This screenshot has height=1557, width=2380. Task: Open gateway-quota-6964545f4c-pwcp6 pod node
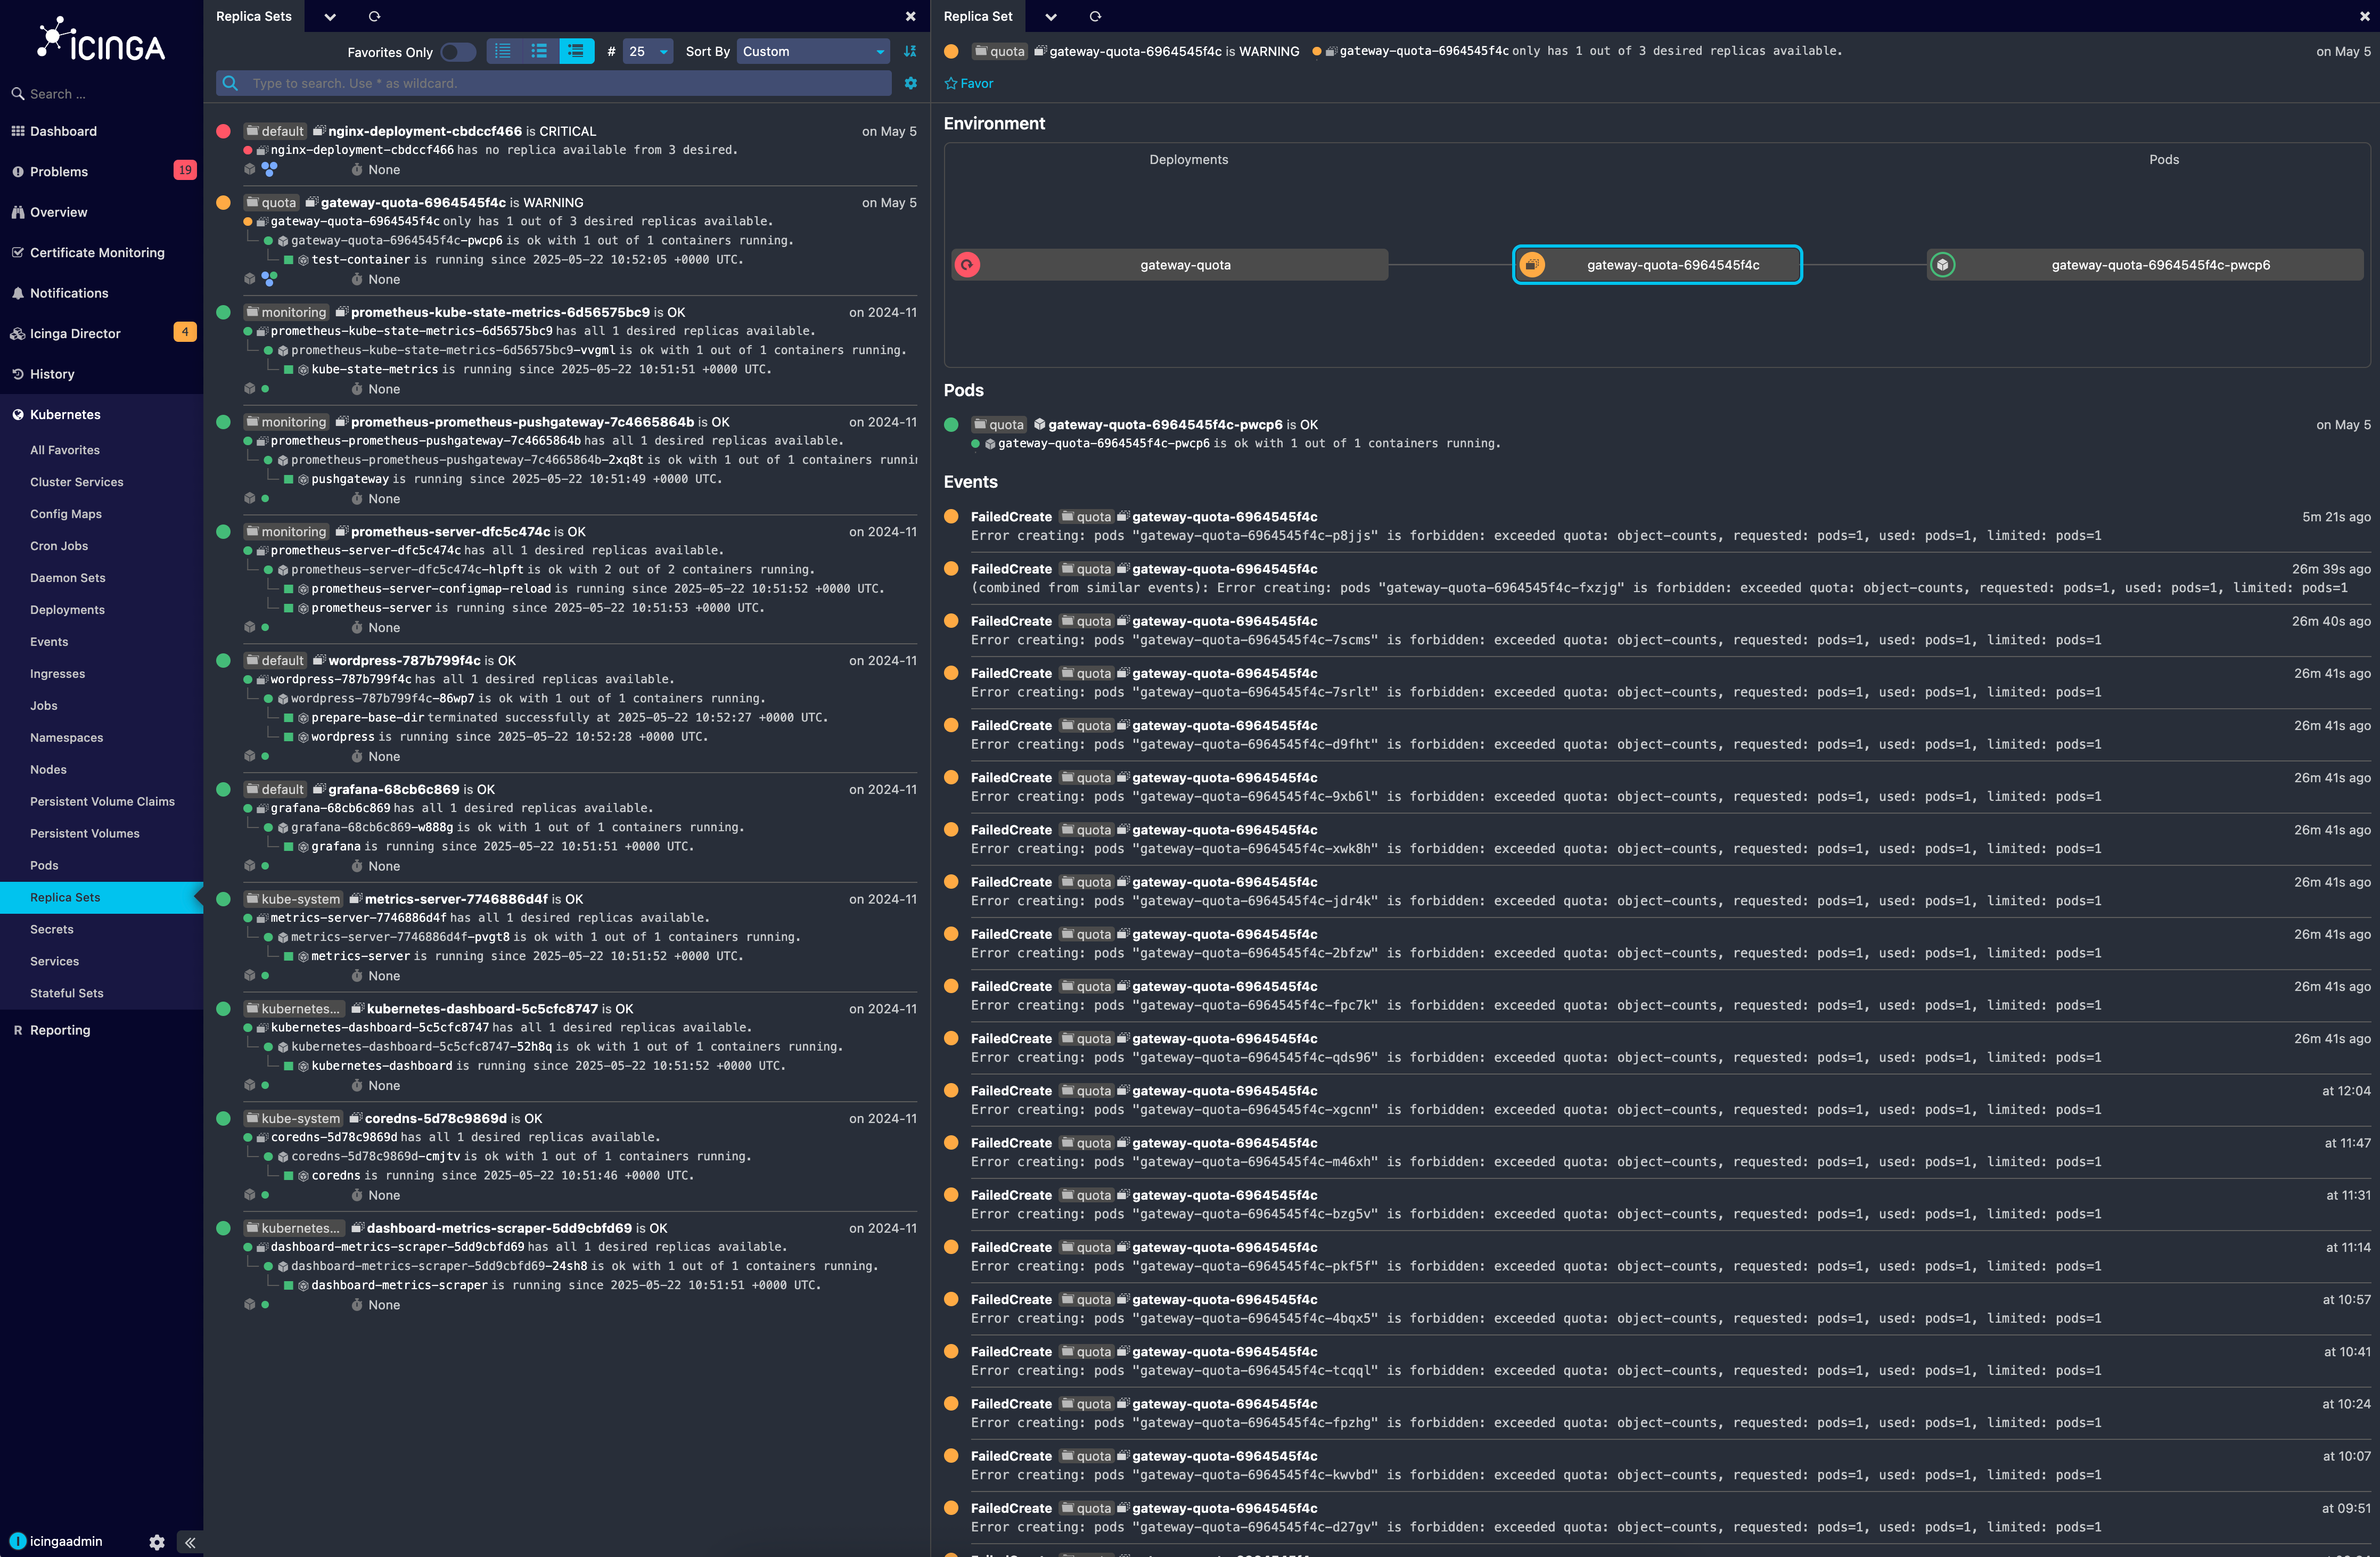coord(2145,265)
